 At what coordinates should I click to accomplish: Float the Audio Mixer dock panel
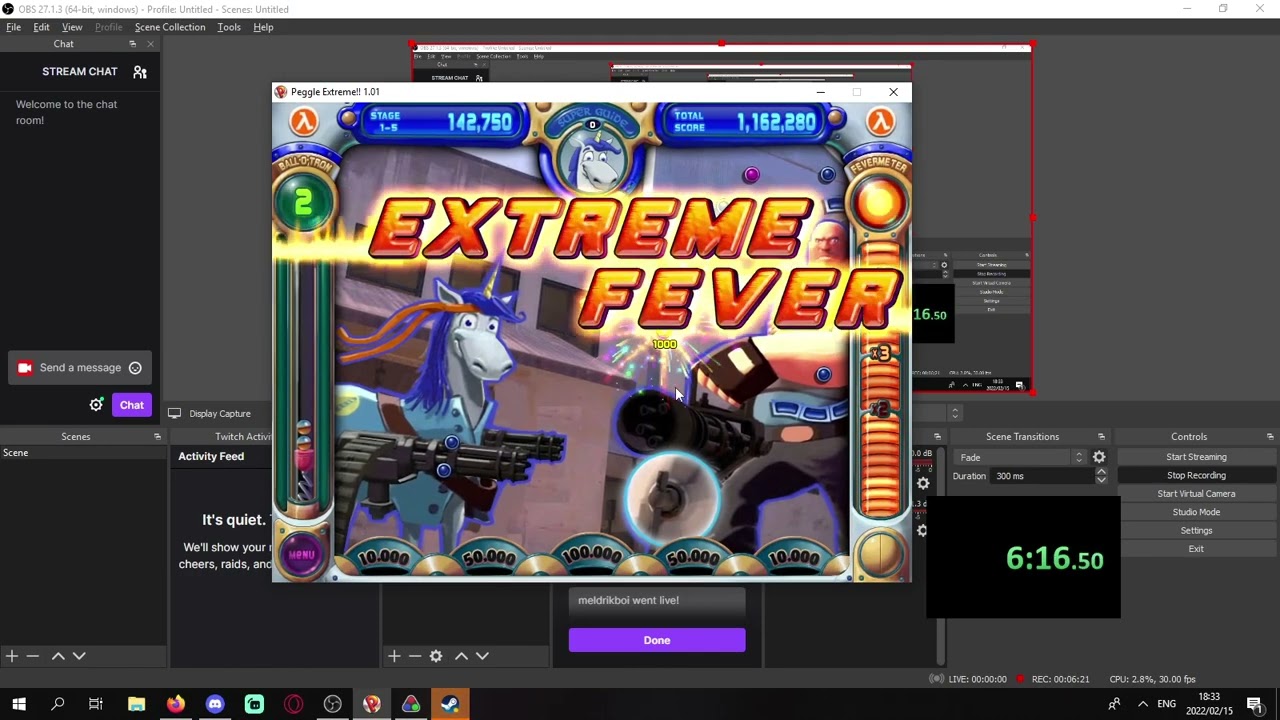pyautogui.click(x=937, y=437)
